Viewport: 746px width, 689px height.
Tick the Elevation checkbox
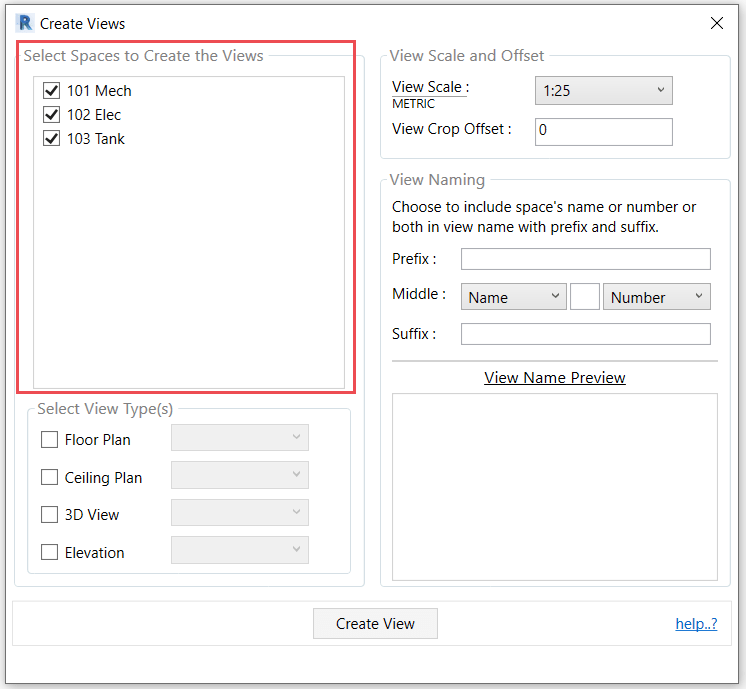point(49,552)
